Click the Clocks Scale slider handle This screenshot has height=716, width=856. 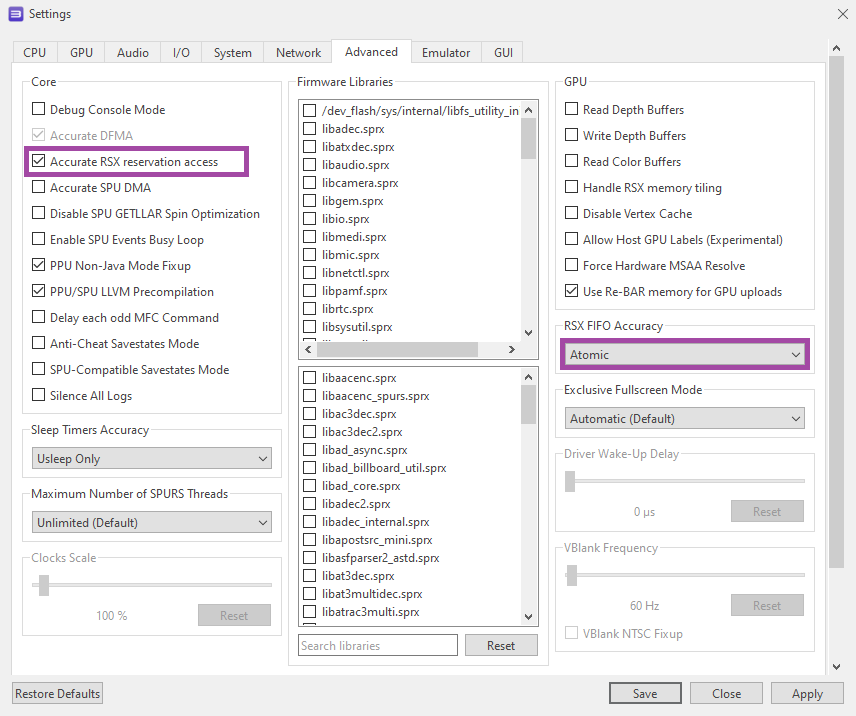coord(44,585)
